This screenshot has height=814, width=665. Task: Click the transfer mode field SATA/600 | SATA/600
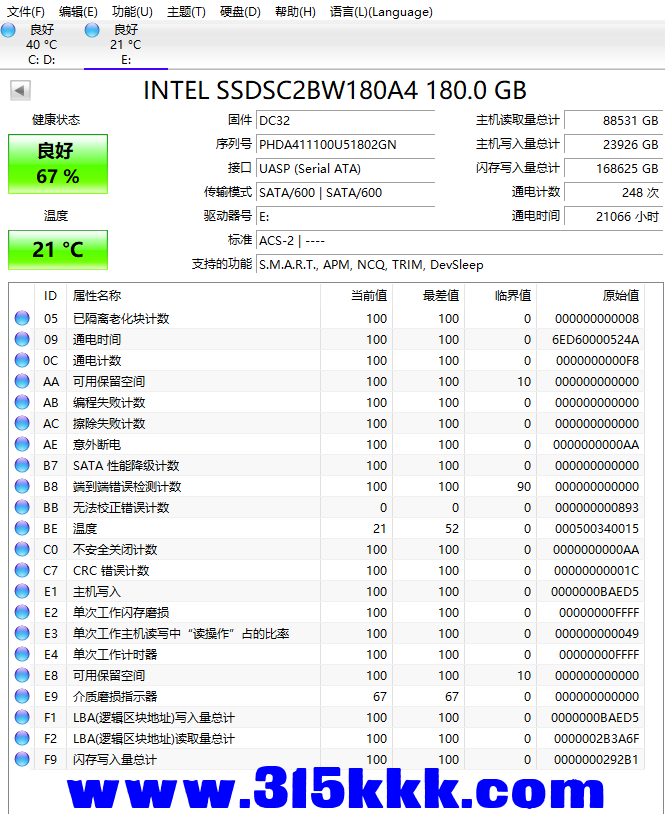coord(345,193)
